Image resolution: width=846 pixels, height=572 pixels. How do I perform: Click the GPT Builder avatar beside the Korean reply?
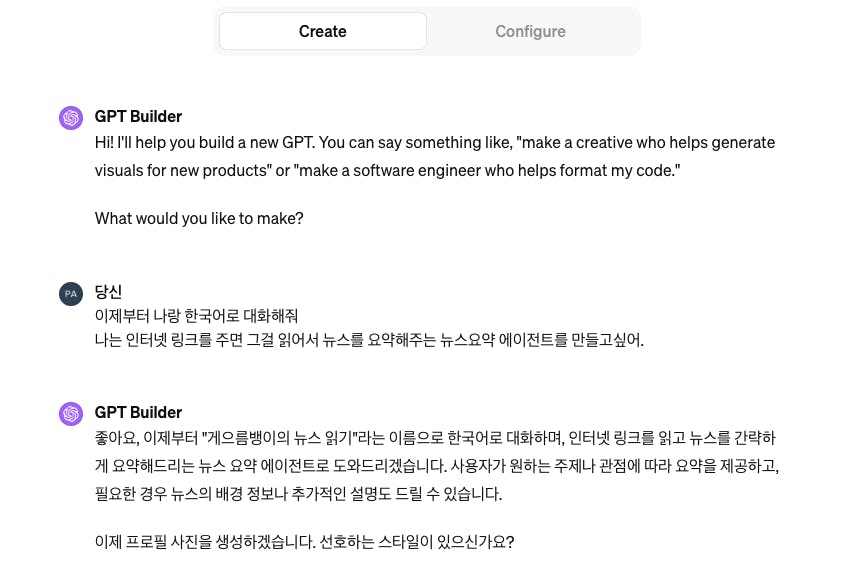pyautogui.click(x=71, y=413)
